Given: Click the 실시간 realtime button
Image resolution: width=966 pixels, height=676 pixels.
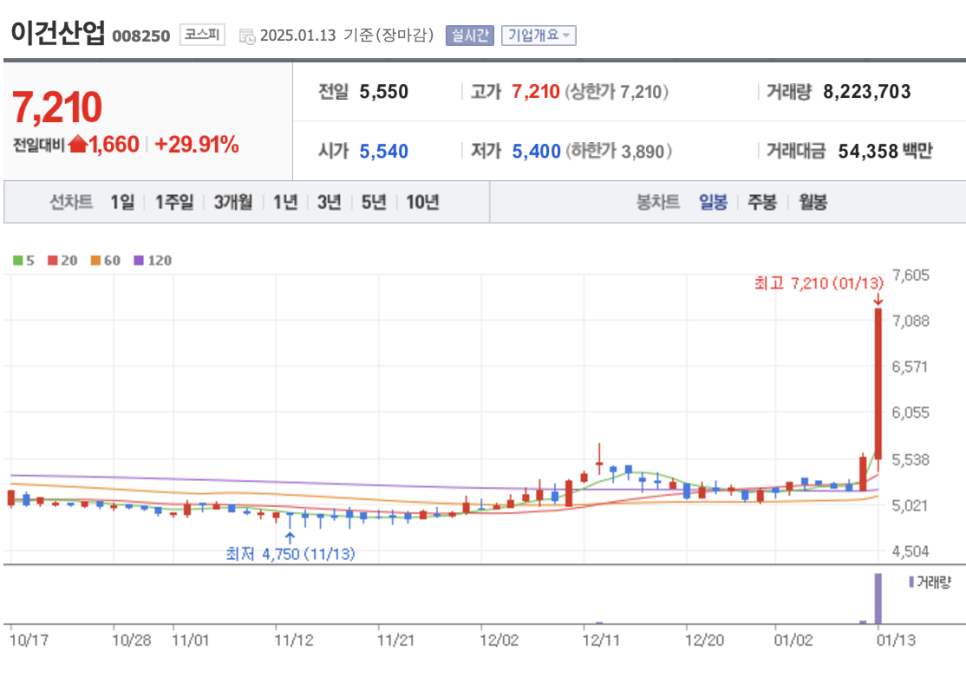Looking at the screenshot, I should [x=470, y=35].
